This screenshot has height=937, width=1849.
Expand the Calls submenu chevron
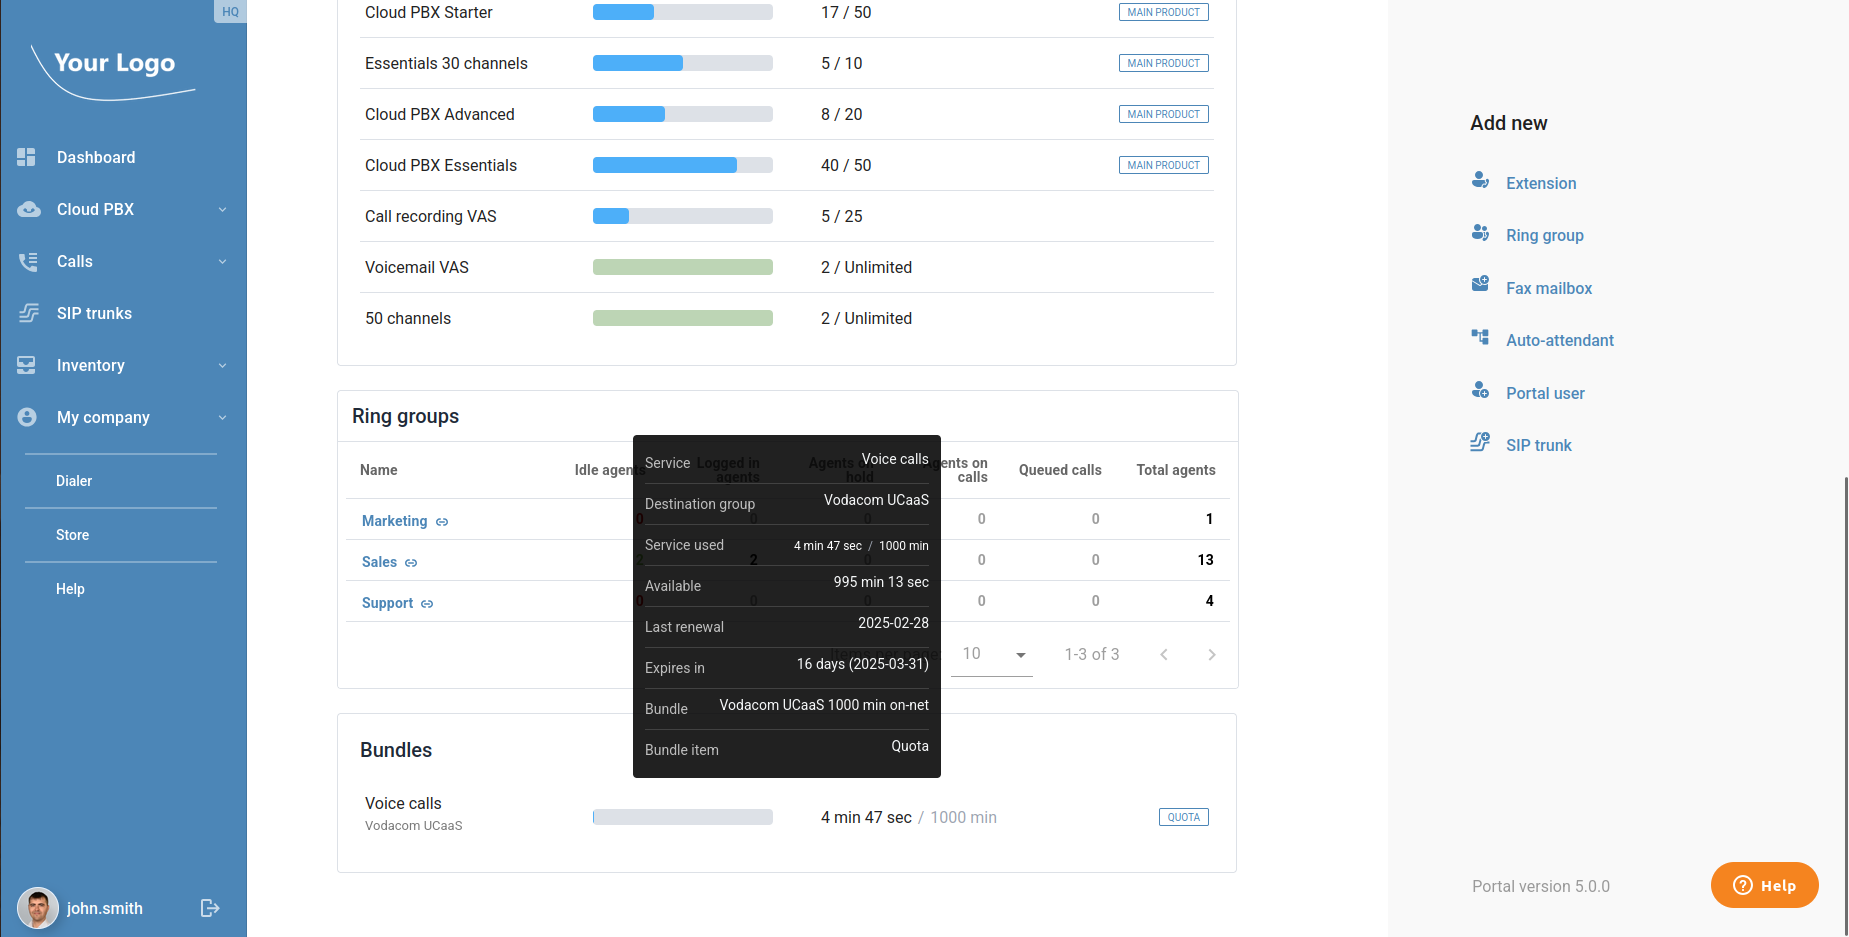coord(222,261)
